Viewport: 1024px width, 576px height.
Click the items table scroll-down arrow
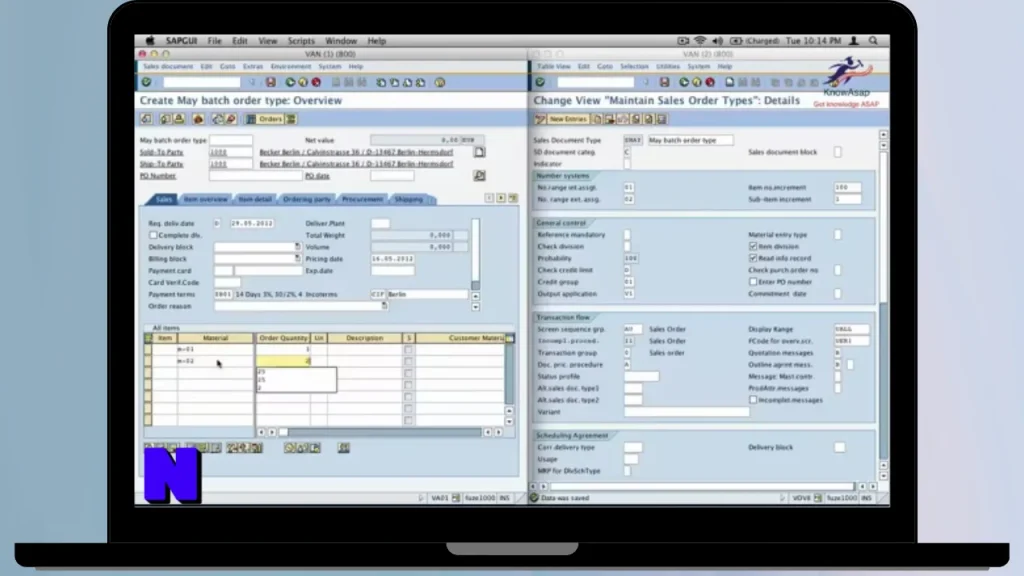pos(509,421)
